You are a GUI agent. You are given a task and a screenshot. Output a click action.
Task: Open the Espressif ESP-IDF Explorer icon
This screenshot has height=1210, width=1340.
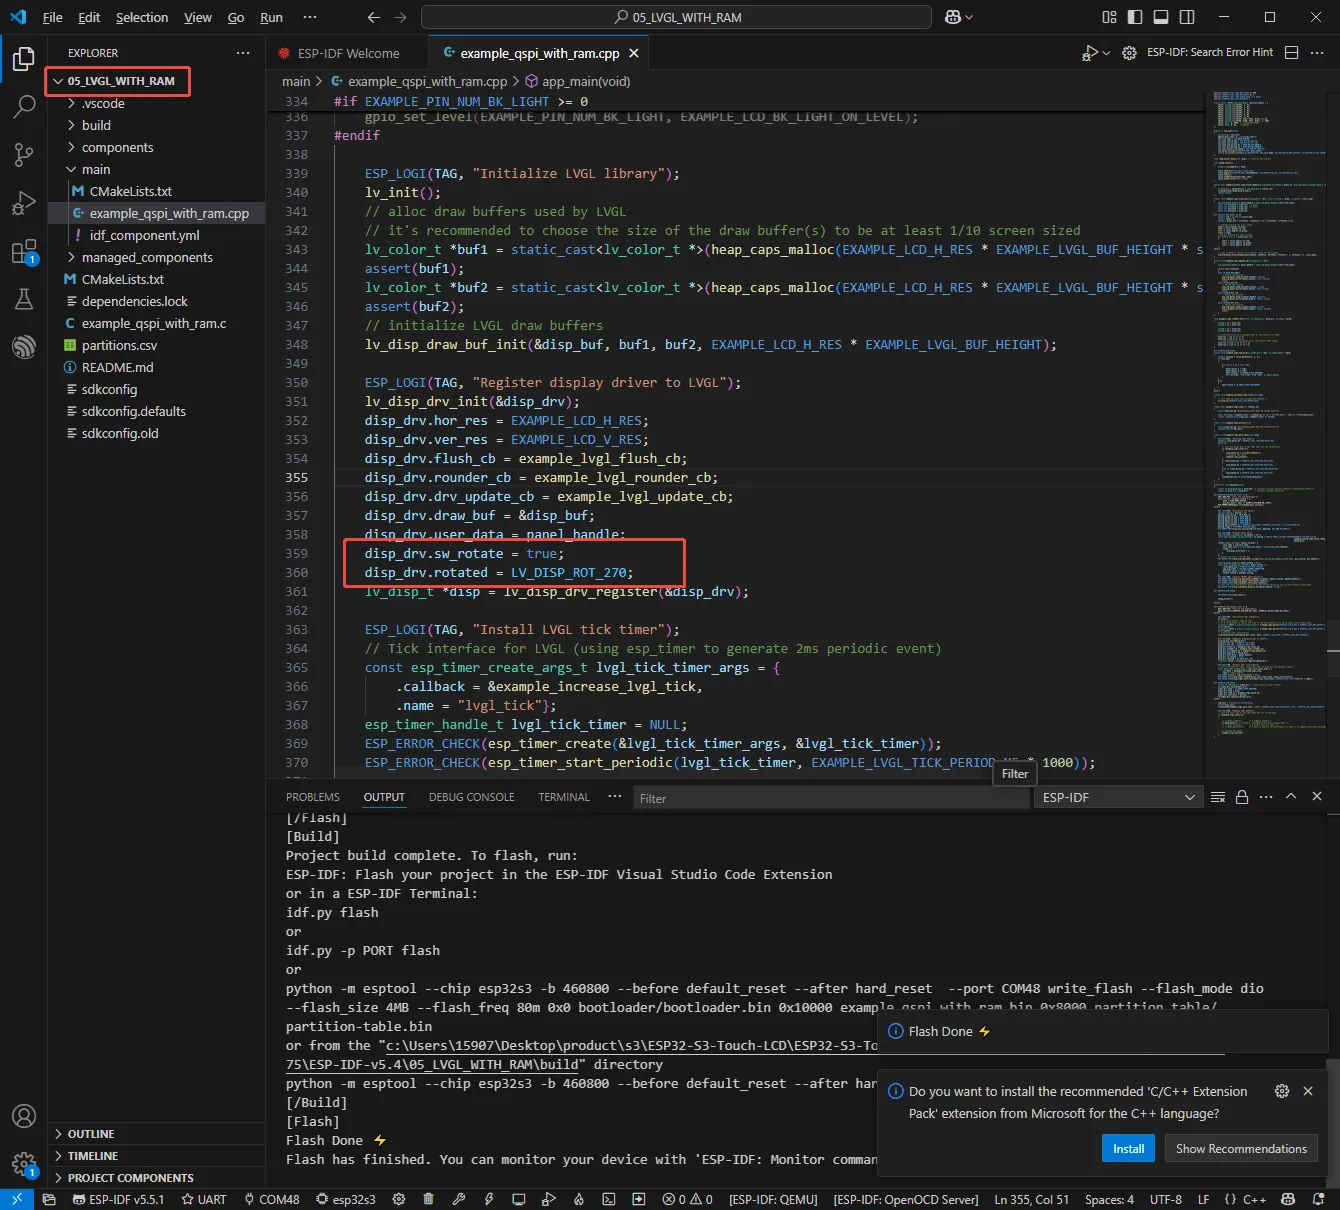[24, 347]
